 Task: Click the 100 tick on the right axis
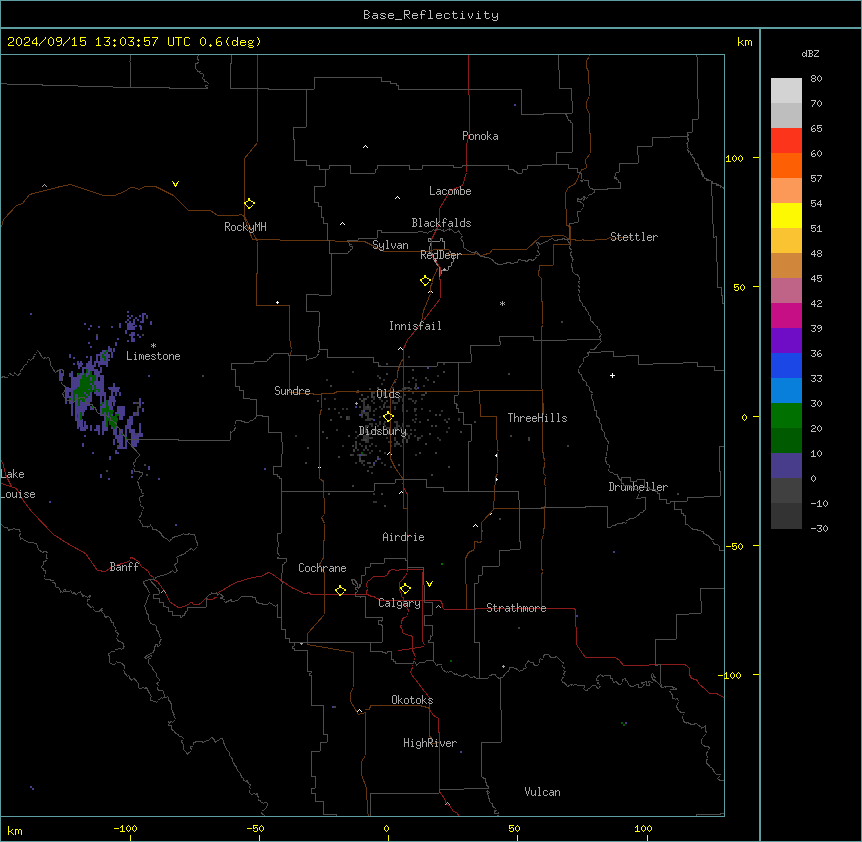734,158
